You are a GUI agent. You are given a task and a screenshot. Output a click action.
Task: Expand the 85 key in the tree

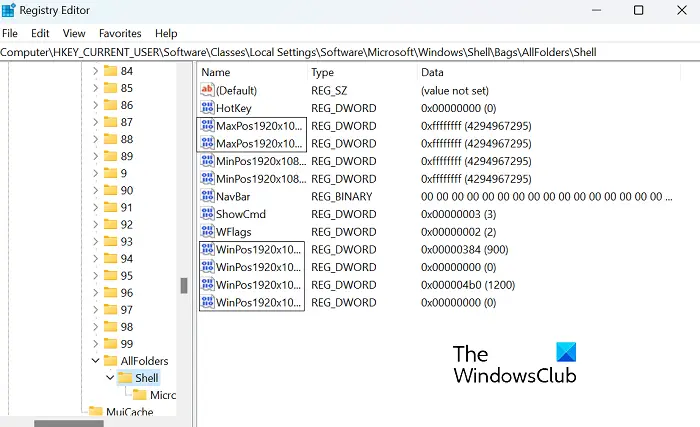click(x=95, y=88)
